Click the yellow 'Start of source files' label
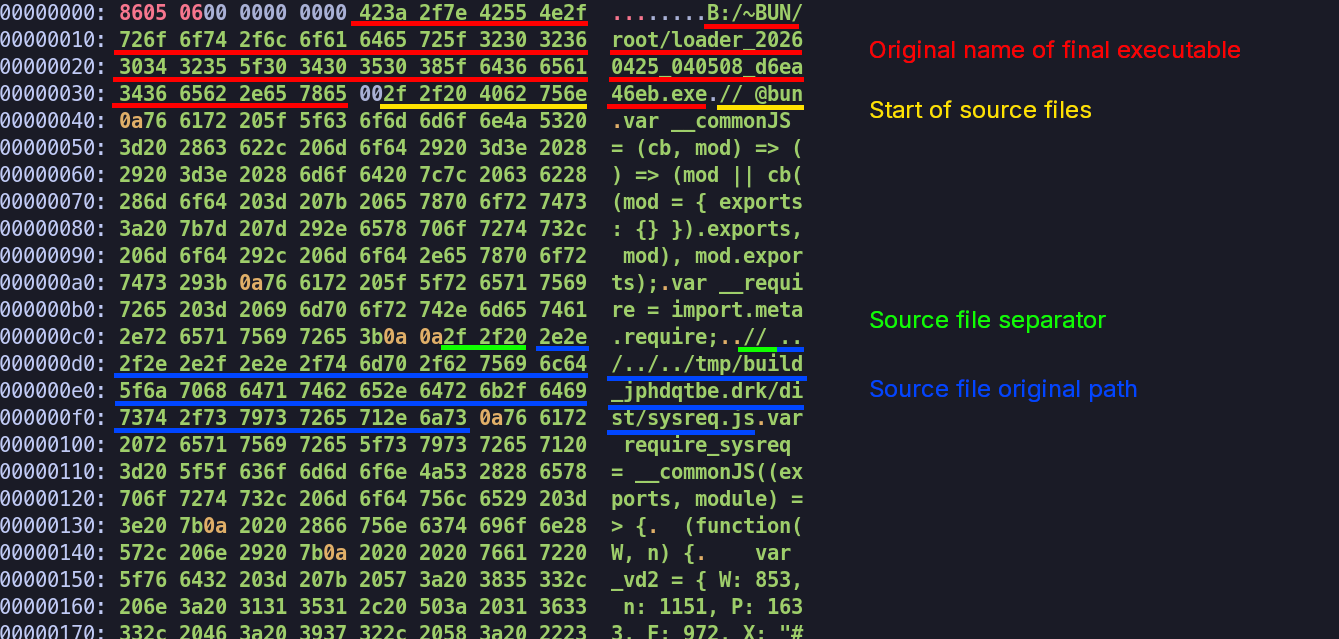Screen dimensions: 1339x639 [x=980, y=110]
